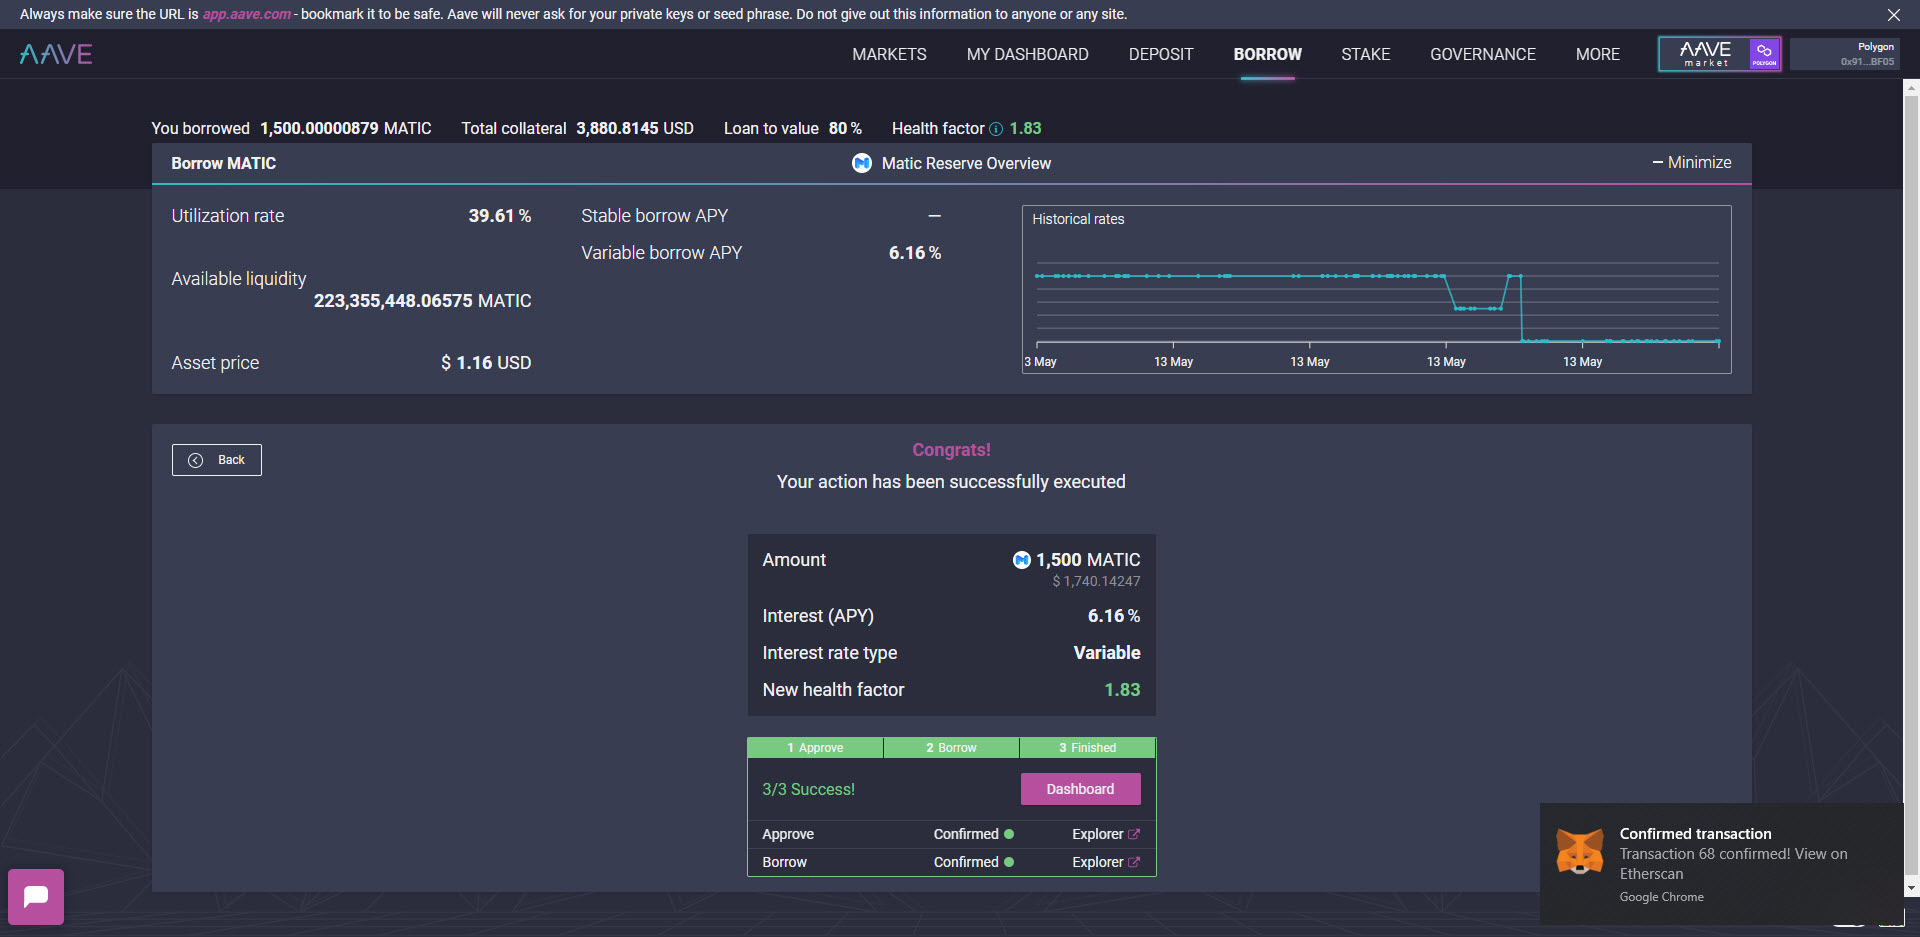The width and height of the screenshot is (1920, 937).
Task: Open the More menu
Action: click(x=1597, y=54)
